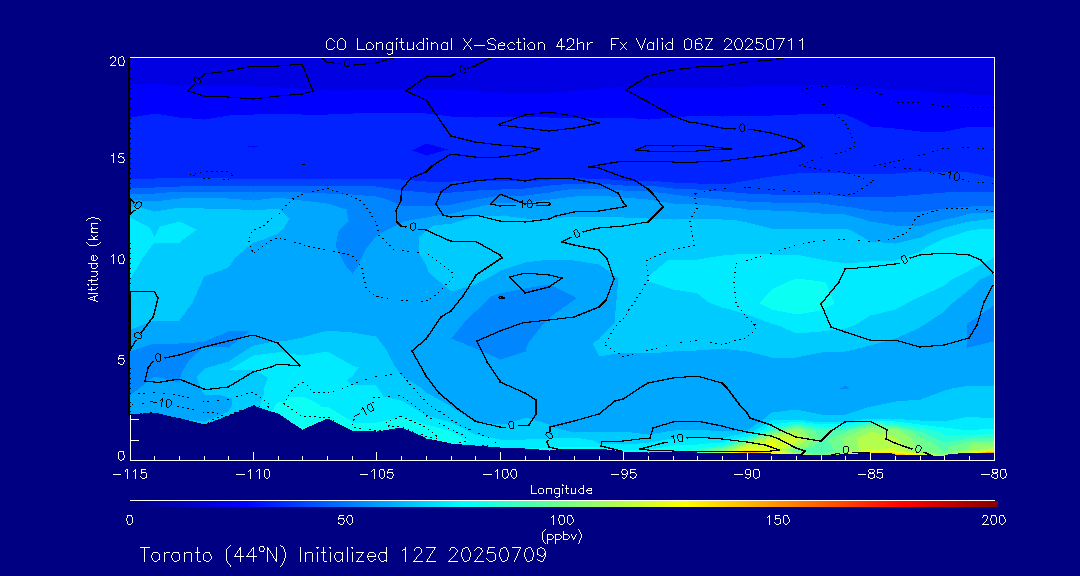The width and height of the screenshot is (1080, 576).
Task: Click the 'Longitude' axis label
Action: point(561,491)
